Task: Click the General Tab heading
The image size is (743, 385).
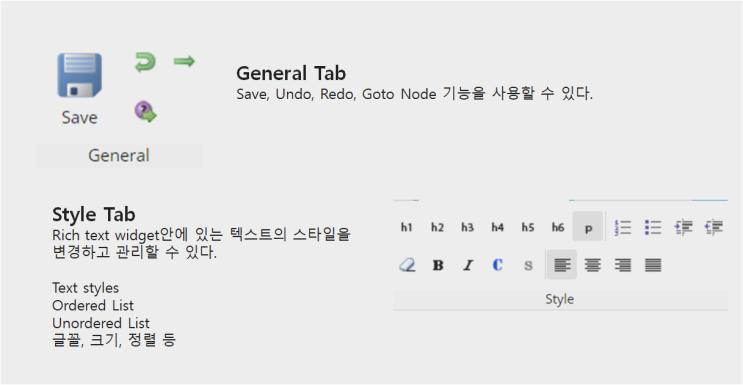Action: [291, 73]
